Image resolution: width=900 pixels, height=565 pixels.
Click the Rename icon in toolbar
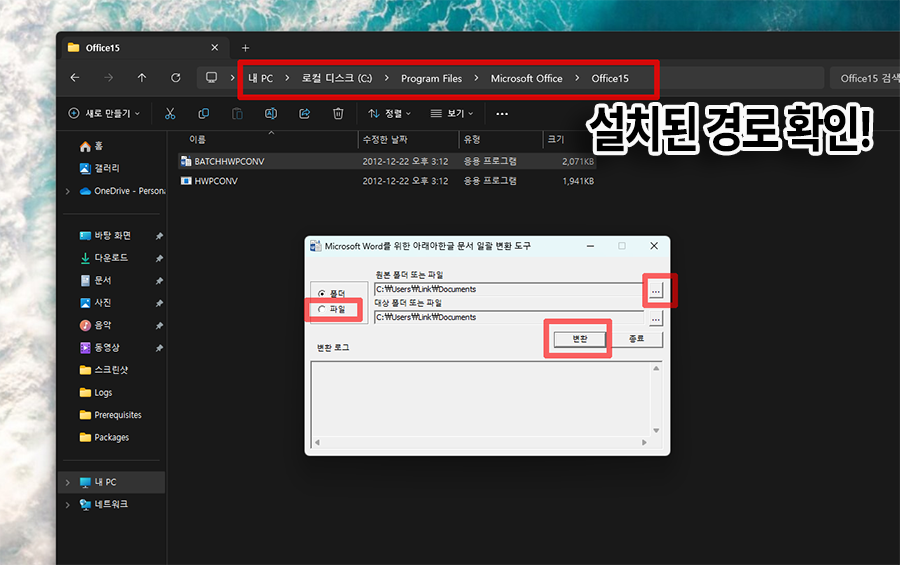coord(271,114)
